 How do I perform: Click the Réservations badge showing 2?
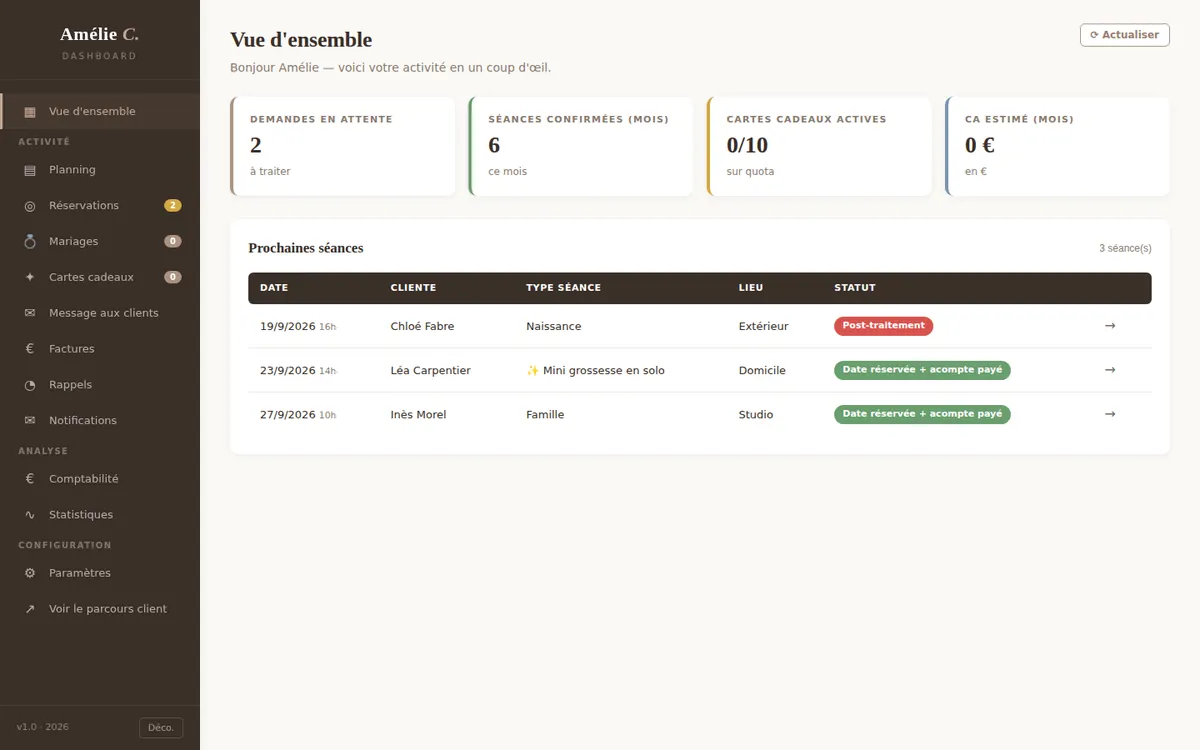tap(173, 206)
